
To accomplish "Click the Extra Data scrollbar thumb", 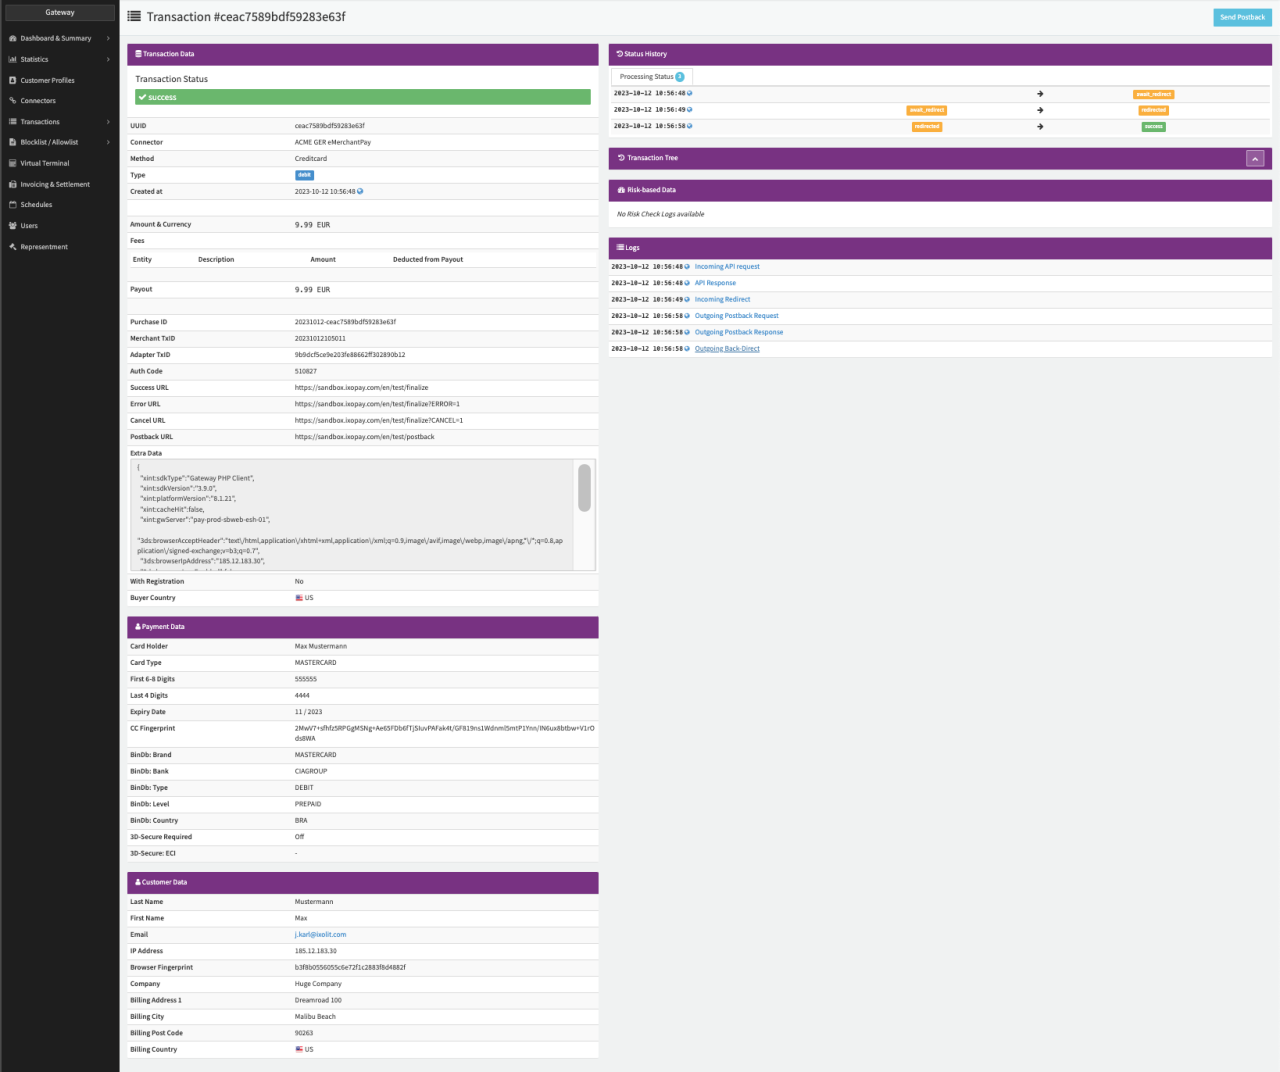I will 584,488.
